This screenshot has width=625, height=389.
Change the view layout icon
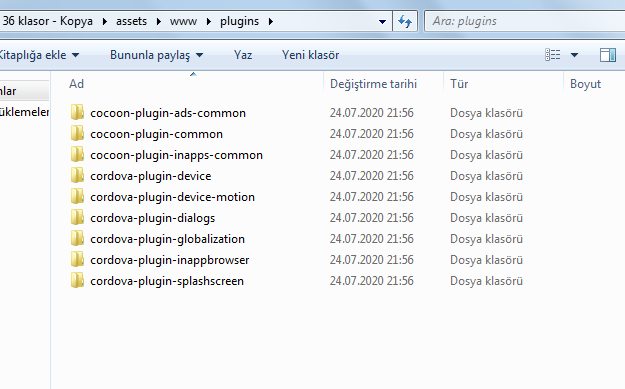tap(552, 55)
